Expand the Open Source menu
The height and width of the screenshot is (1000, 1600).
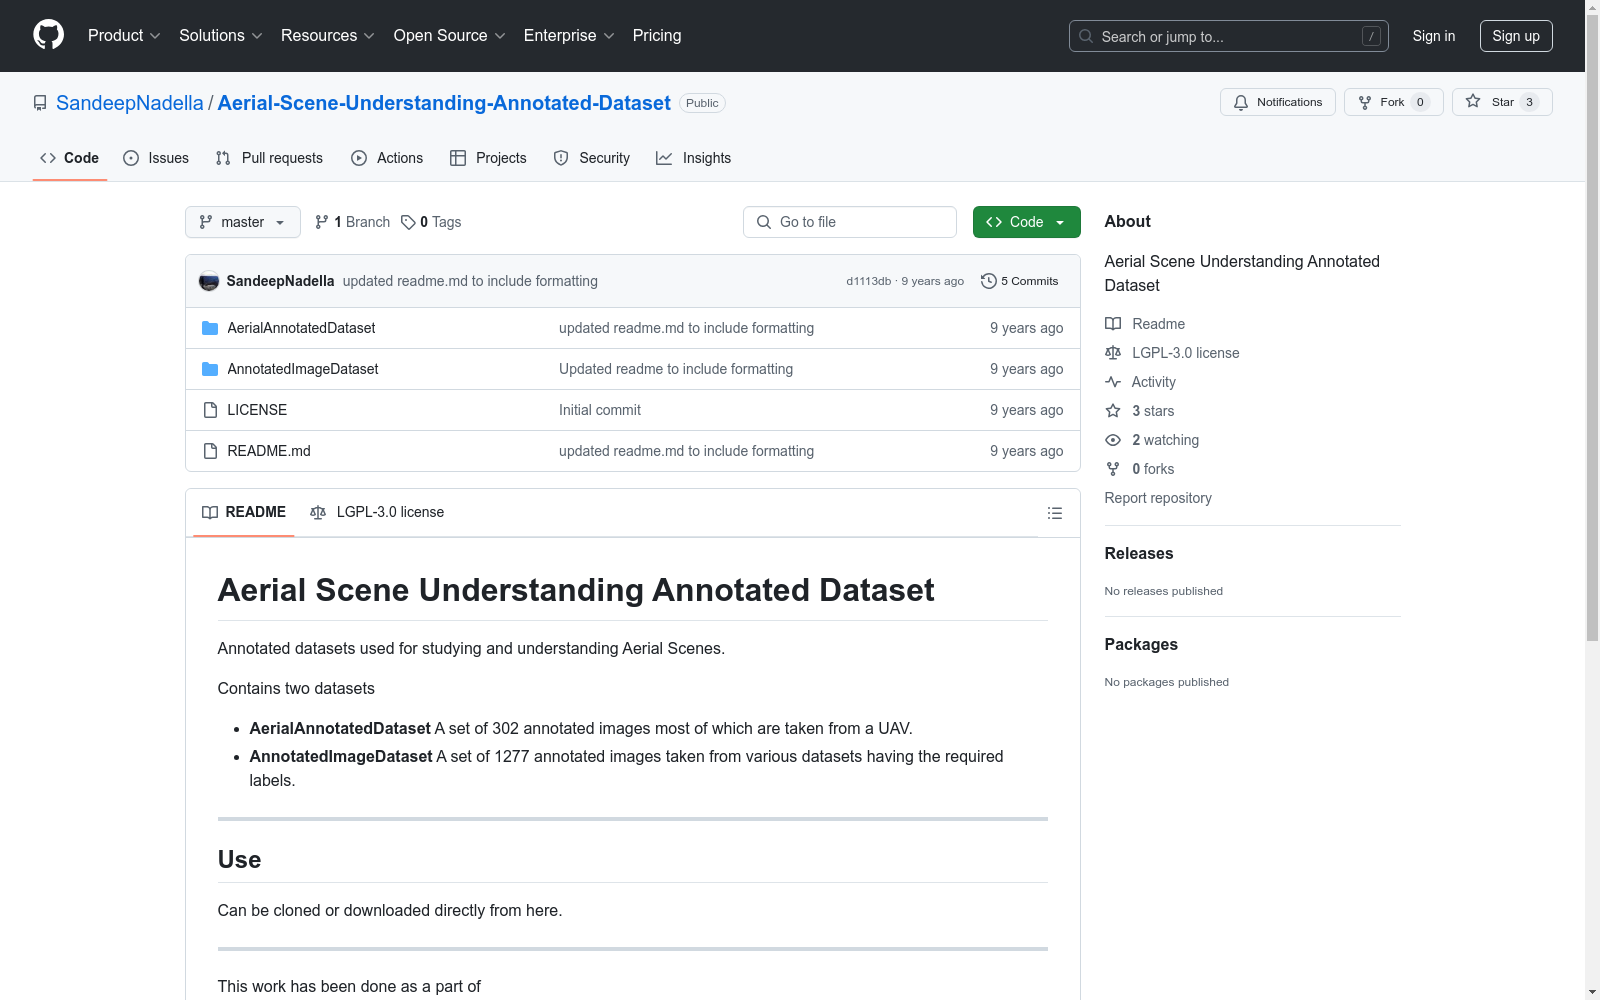449,36
